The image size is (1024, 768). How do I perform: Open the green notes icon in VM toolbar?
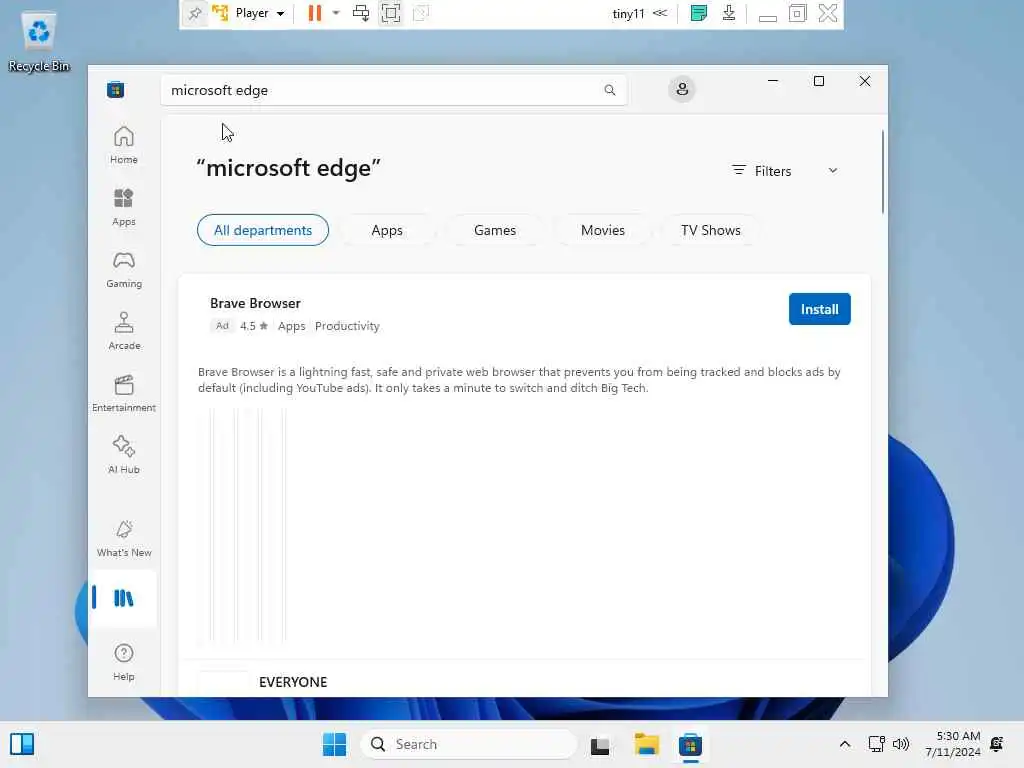click(698, 13)
